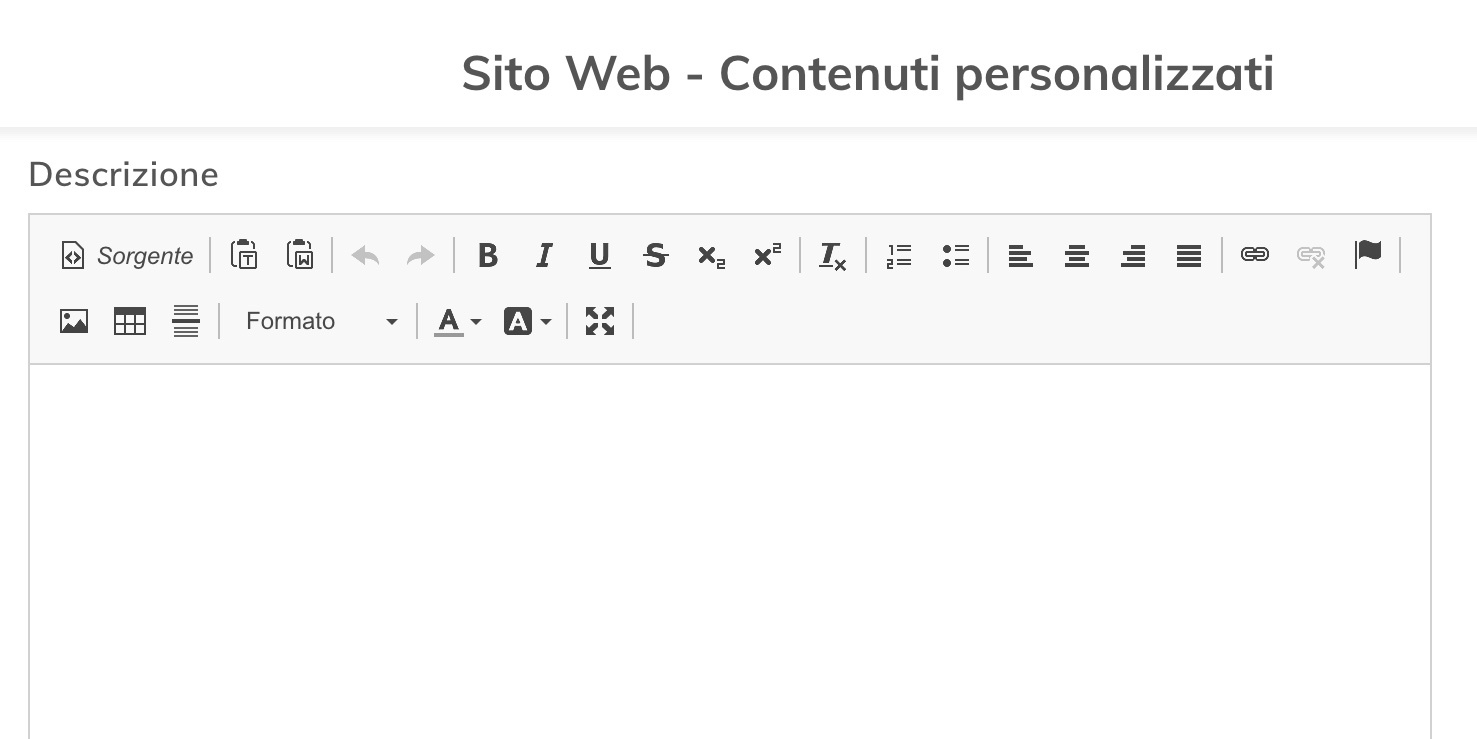
Task: Maximize the editor view
Action: point(599,321)
